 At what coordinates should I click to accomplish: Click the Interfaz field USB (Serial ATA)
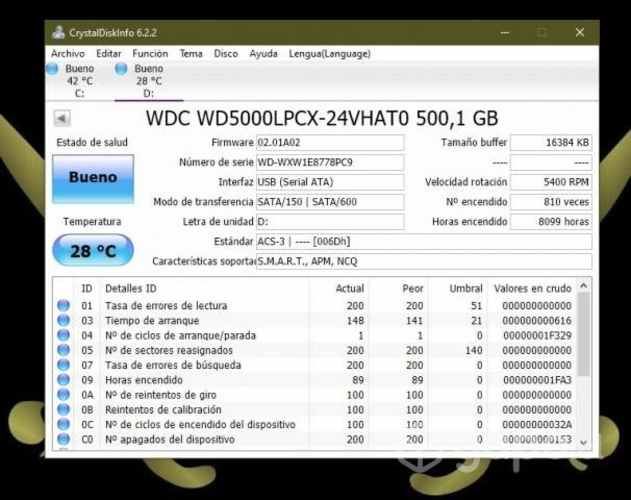[x=330, y=182]
